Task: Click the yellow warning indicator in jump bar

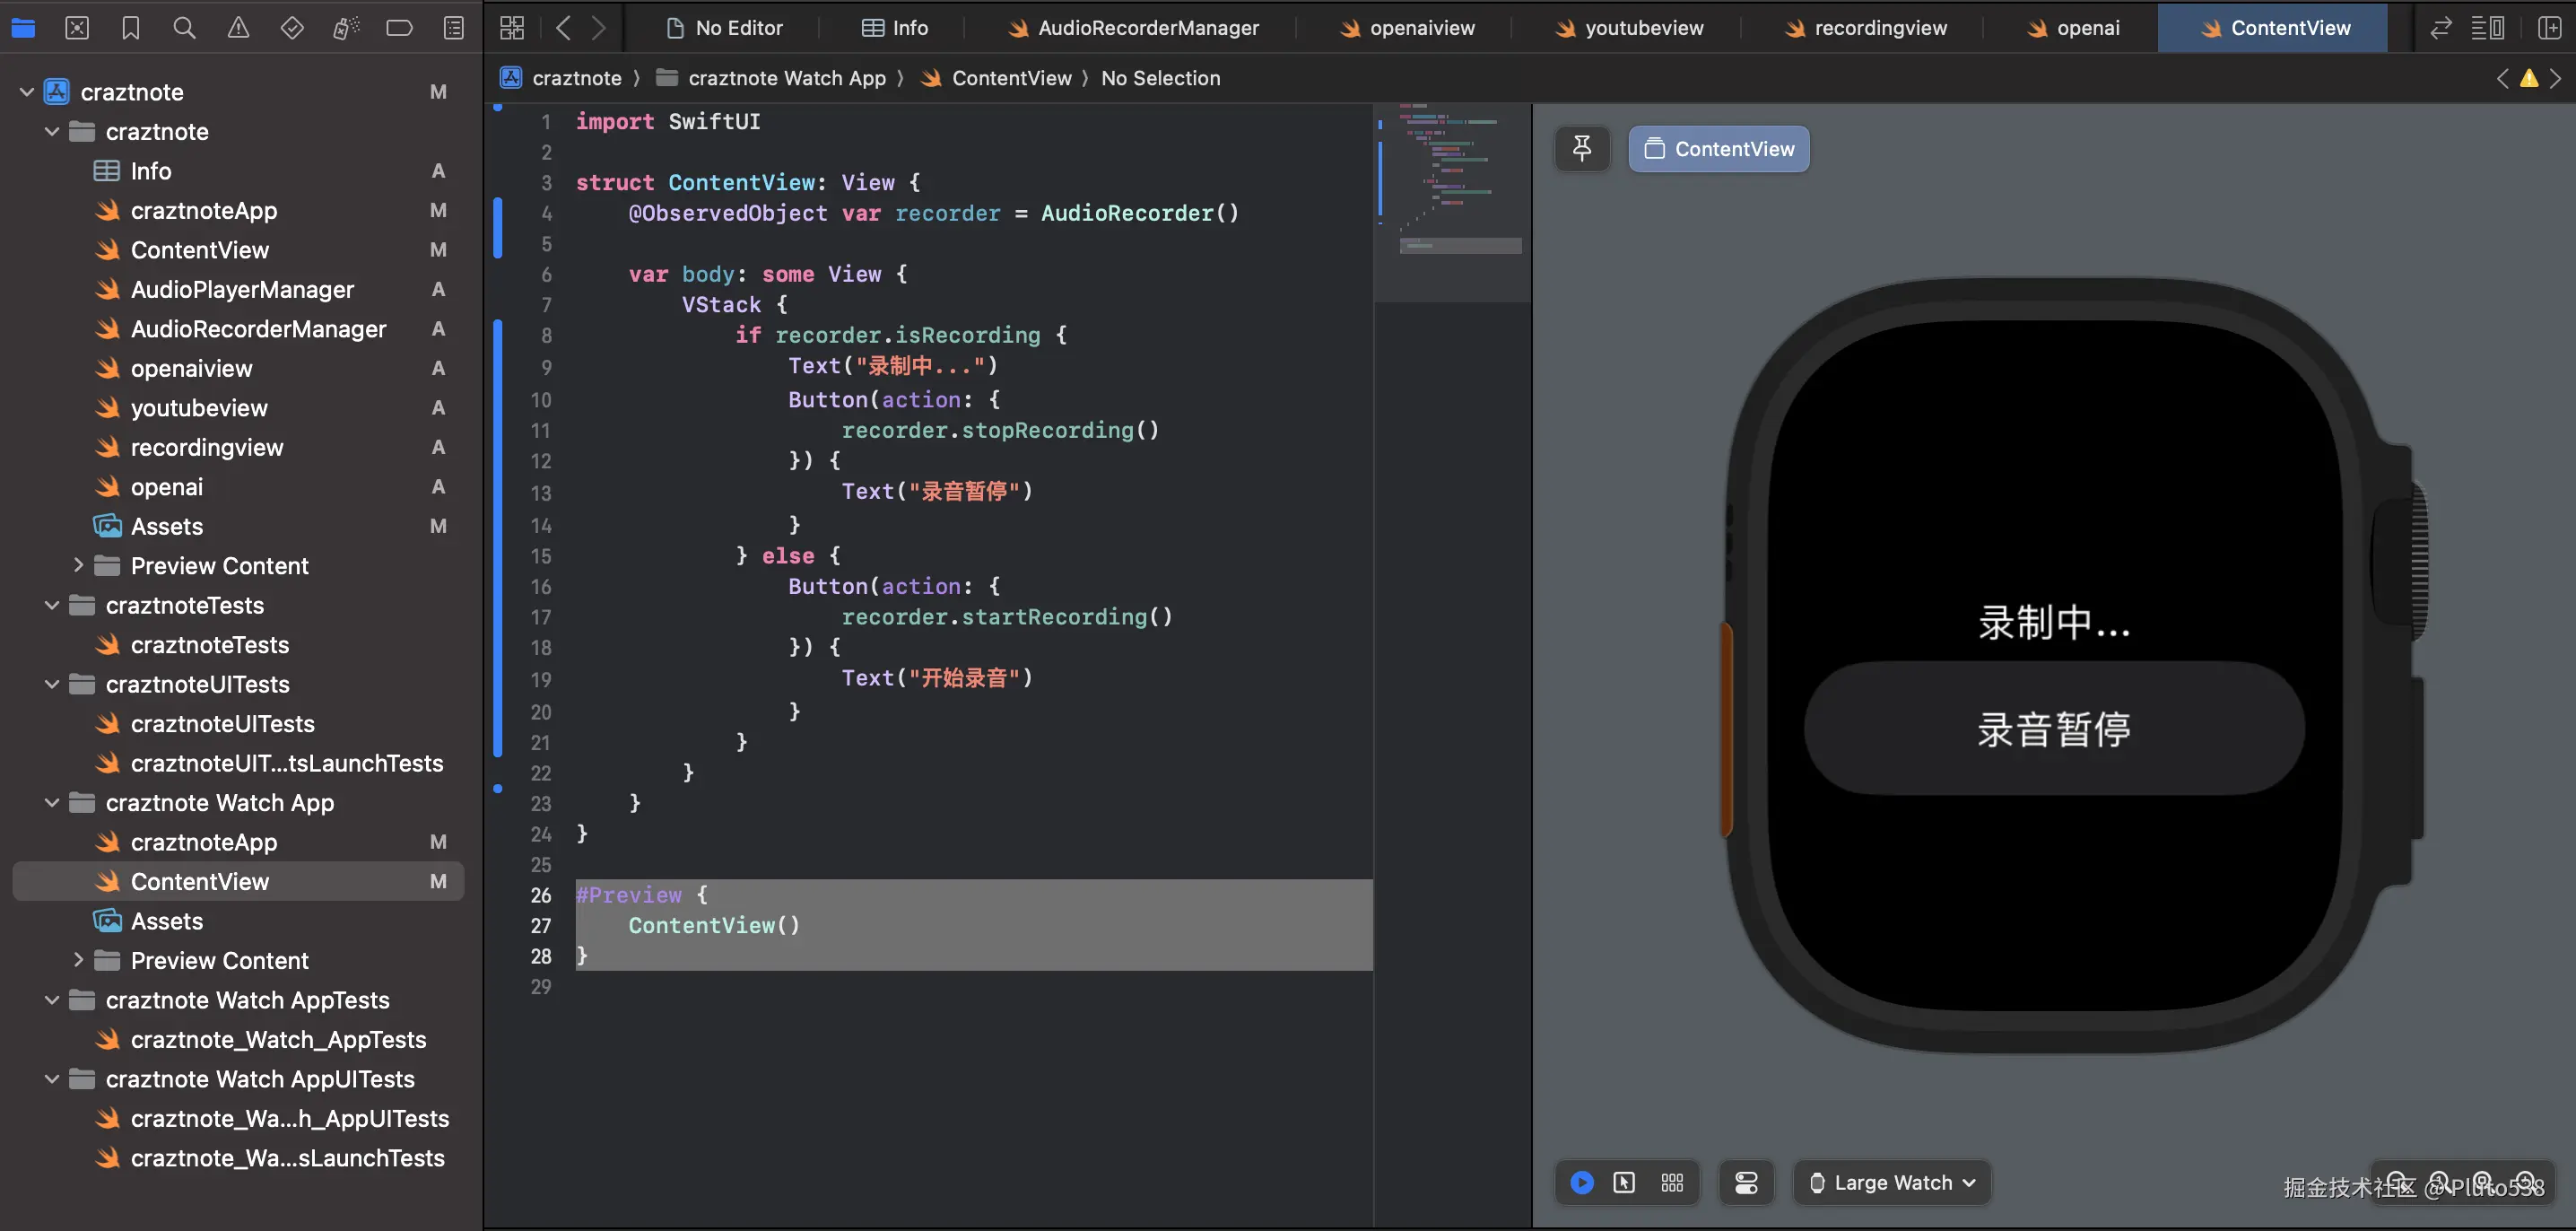Action: [2528, 78]
